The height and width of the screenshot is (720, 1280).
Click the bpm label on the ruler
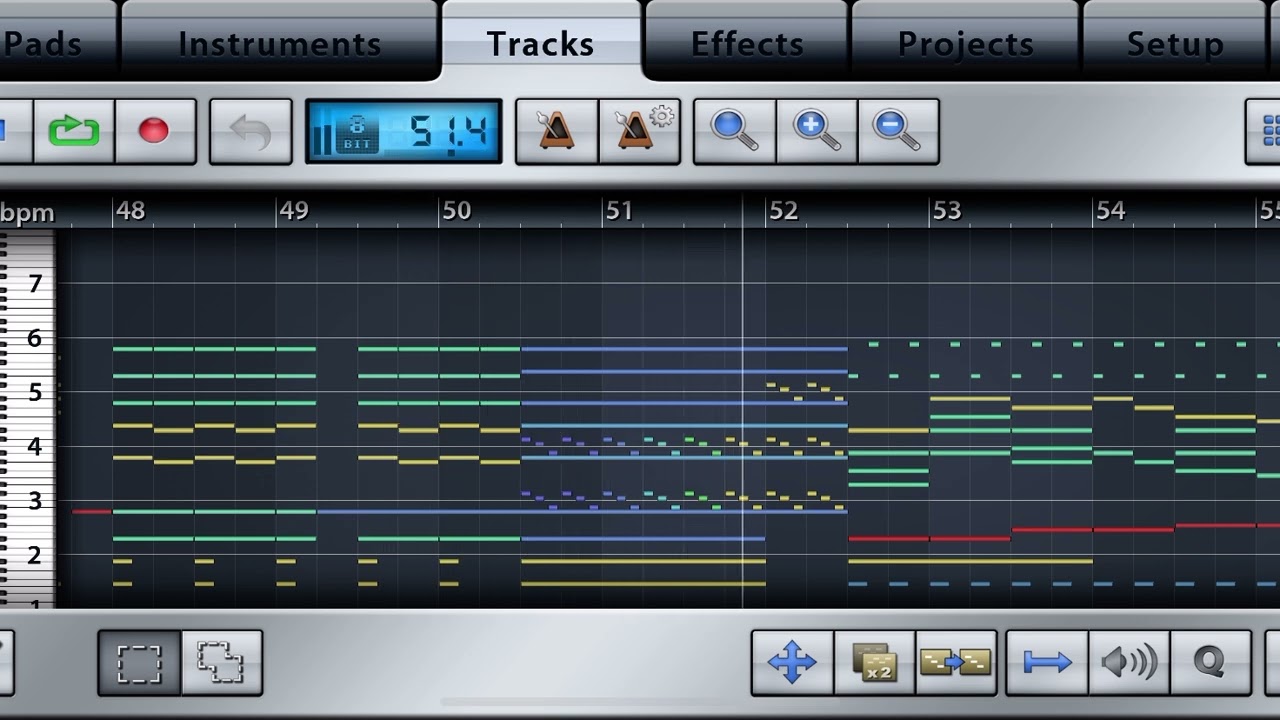(27, 213)
